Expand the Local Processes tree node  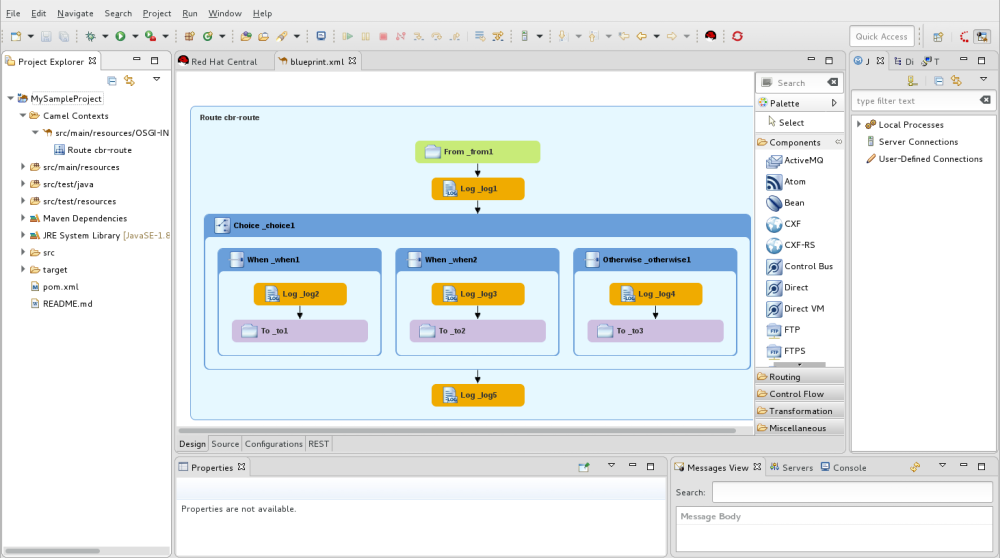(x=859, y=125)
